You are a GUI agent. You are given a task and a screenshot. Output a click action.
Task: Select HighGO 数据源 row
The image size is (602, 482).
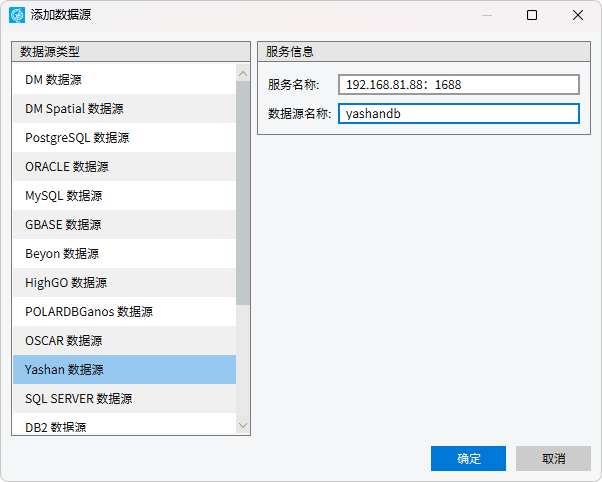[x=124, y=283]
